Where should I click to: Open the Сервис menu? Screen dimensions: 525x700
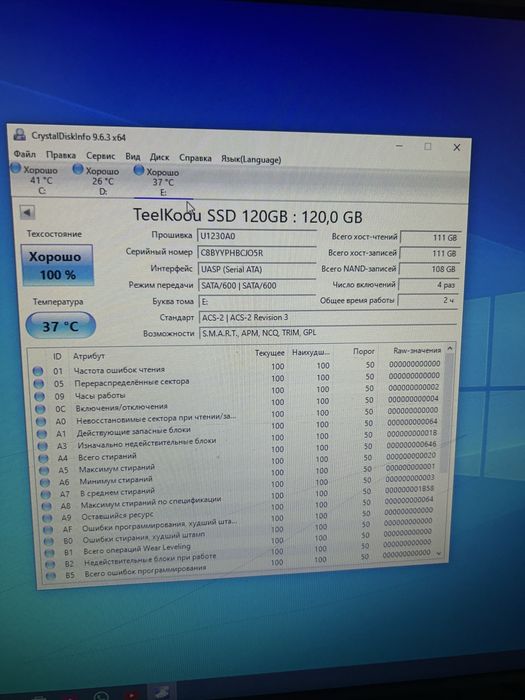pos(100,156)
